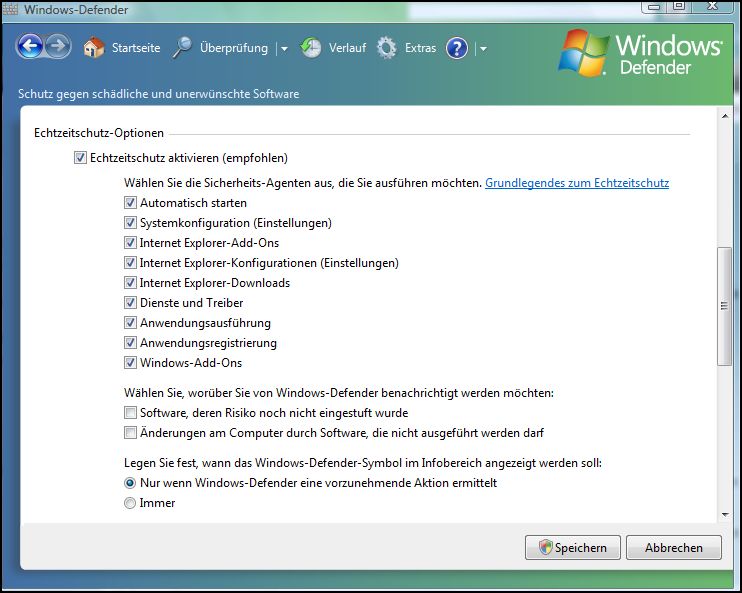Disable the Windows-Add-Ons agent

(x=130, y=363)
